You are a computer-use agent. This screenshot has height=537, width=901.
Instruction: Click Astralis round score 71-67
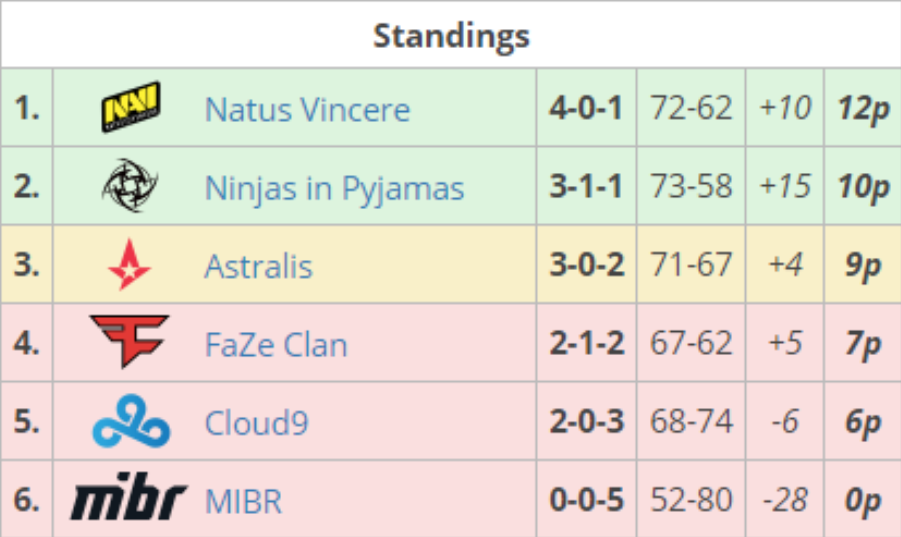(691, 266)
